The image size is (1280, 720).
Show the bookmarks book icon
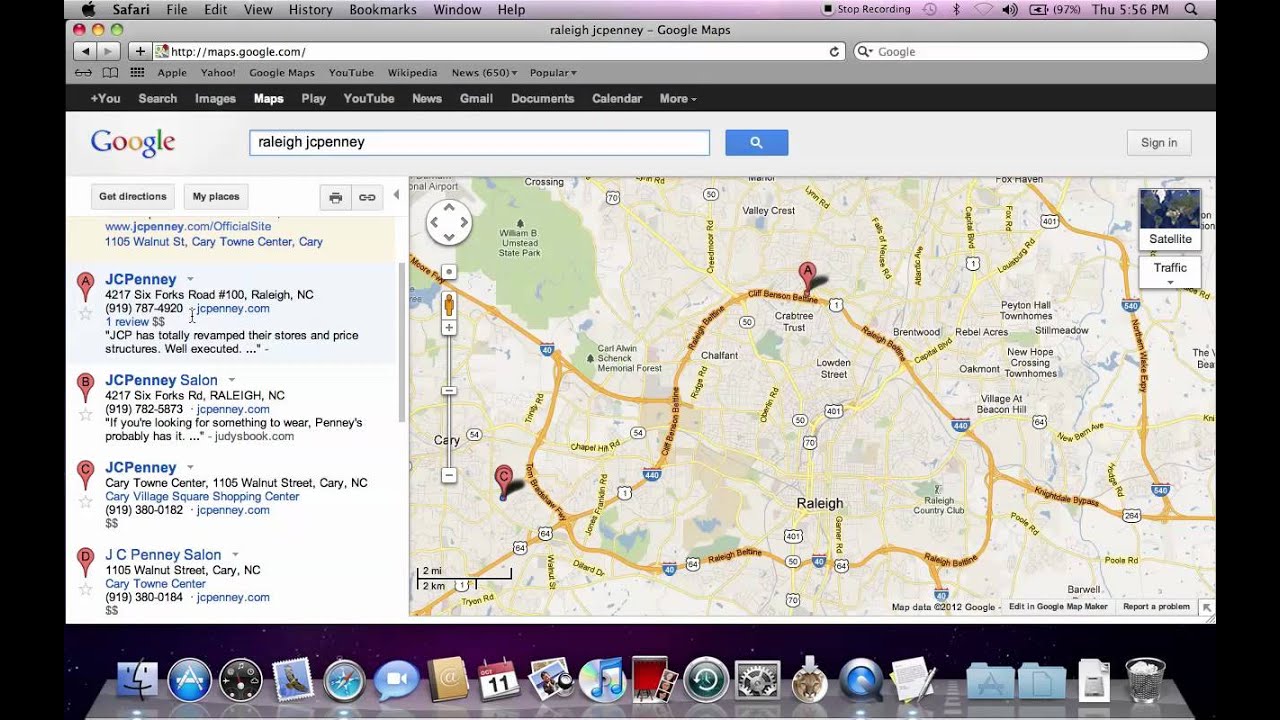pyautogui.click(x=110, y=73)
